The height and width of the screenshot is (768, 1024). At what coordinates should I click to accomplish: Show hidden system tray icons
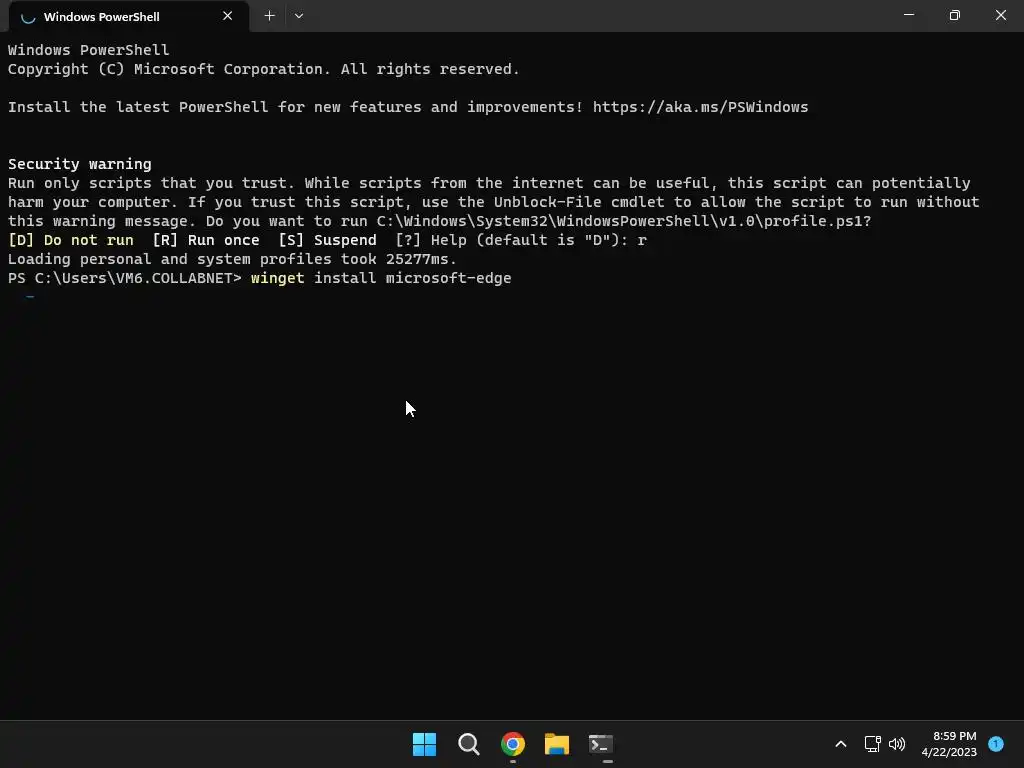pyautogui.click(x=840, y=744)
